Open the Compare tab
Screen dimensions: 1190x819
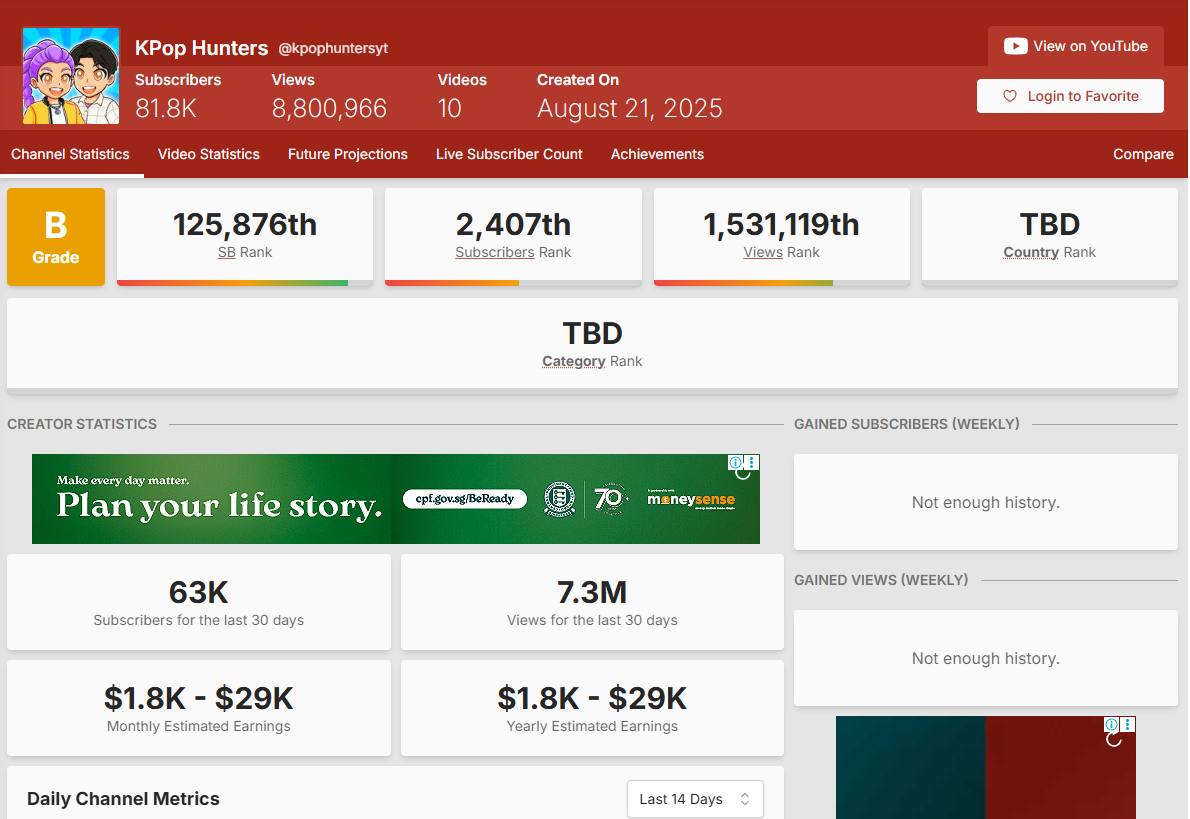point(1143,154)
